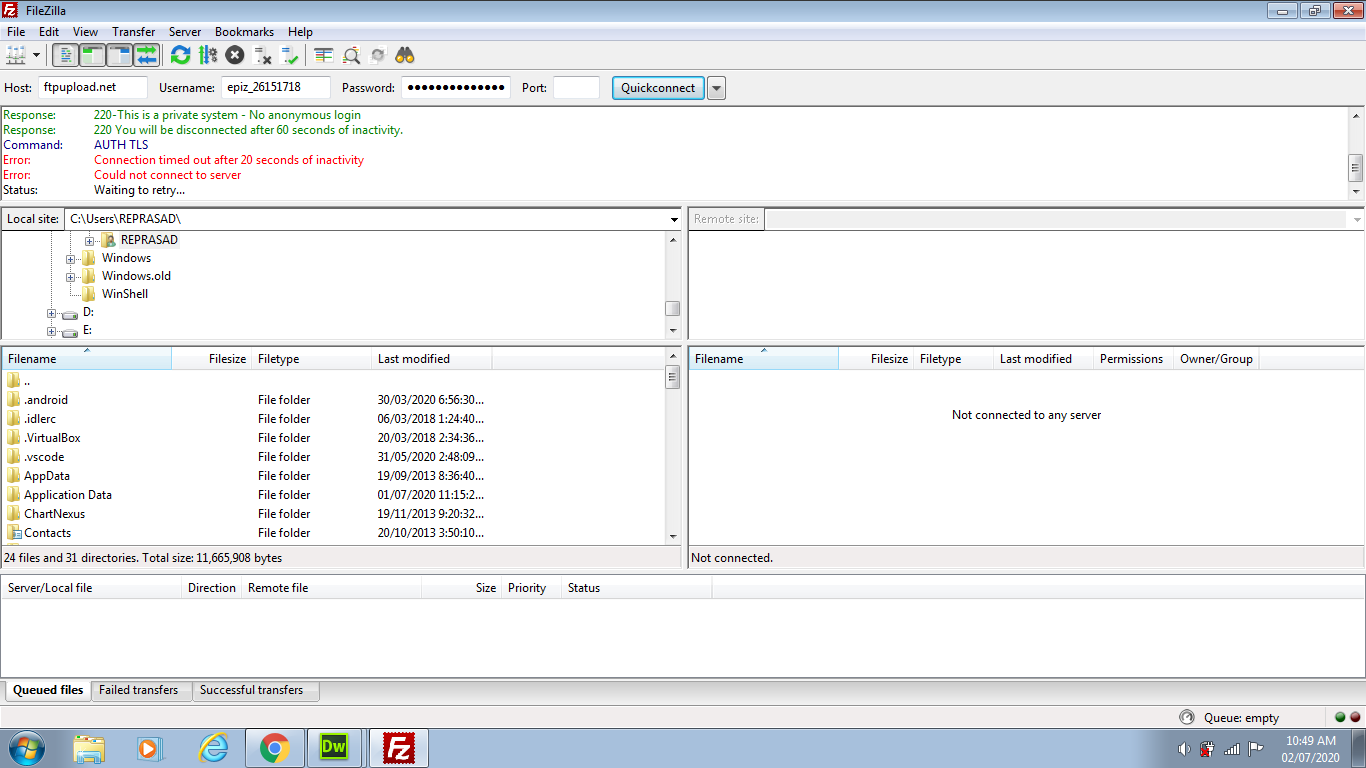This screenshot has width=1366, height=768.
Task: Click the Quickconnect button
Action: tap(658, 88)
